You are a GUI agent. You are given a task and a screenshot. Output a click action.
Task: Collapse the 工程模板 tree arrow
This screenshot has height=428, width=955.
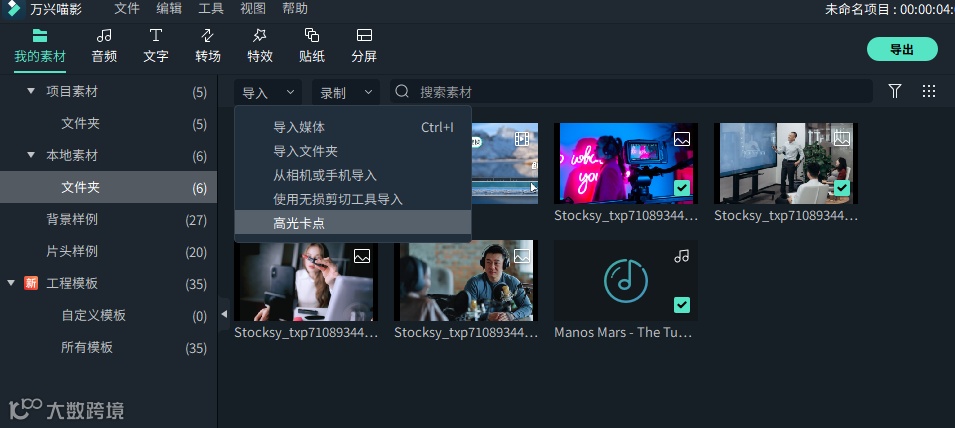coord(11,283)
